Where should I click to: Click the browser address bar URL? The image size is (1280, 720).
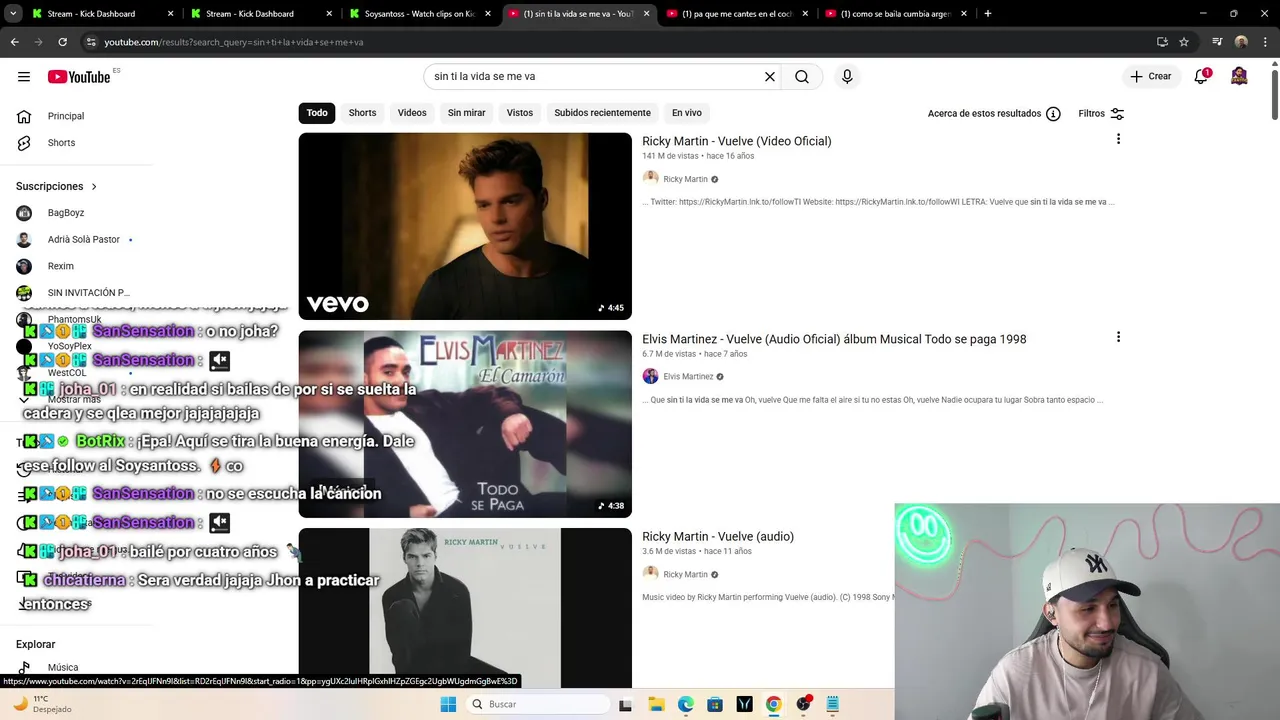pos(234,42)
